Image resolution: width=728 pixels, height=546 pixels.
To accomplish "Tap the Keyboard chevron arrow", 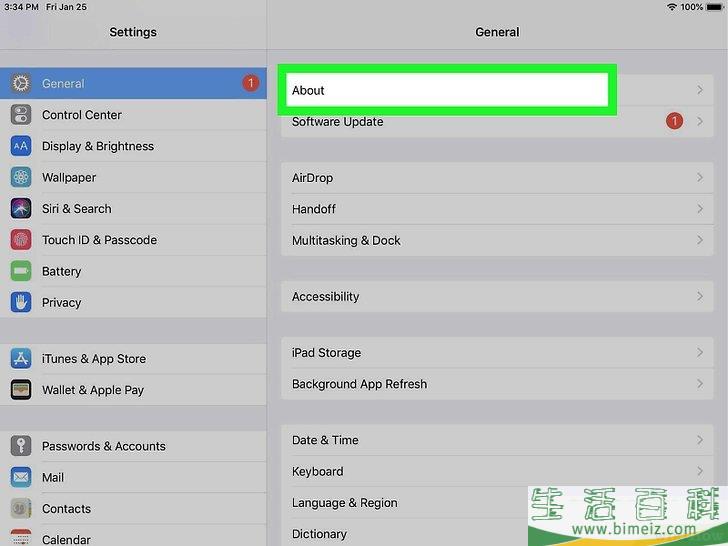I will click(700, 471).
